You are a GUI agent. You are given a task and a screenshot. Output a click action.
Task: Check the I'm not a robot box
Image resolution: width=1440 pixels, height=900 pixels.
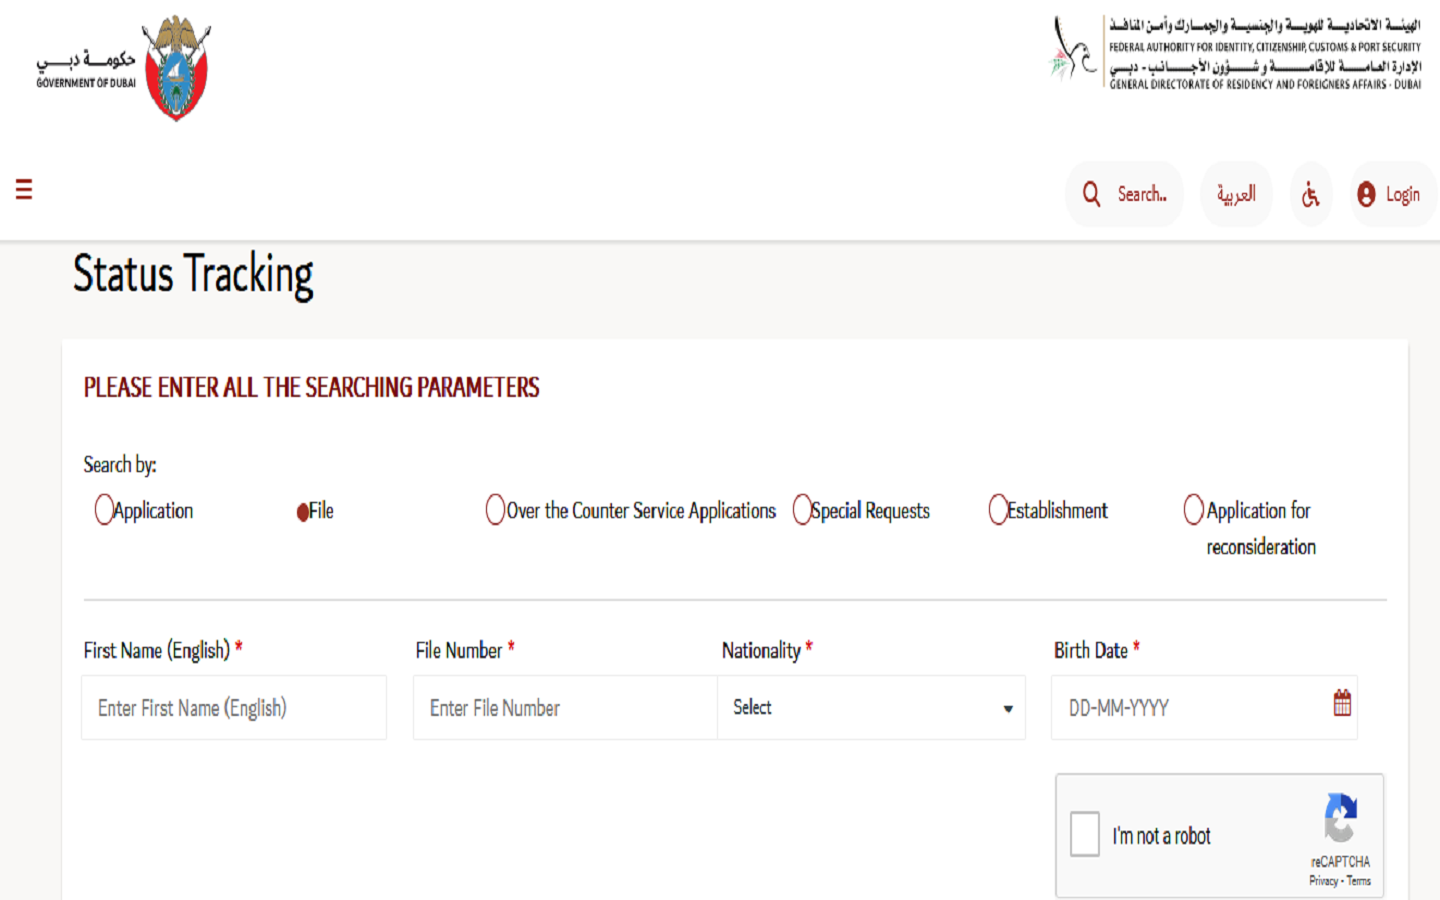click(1085, 834)
